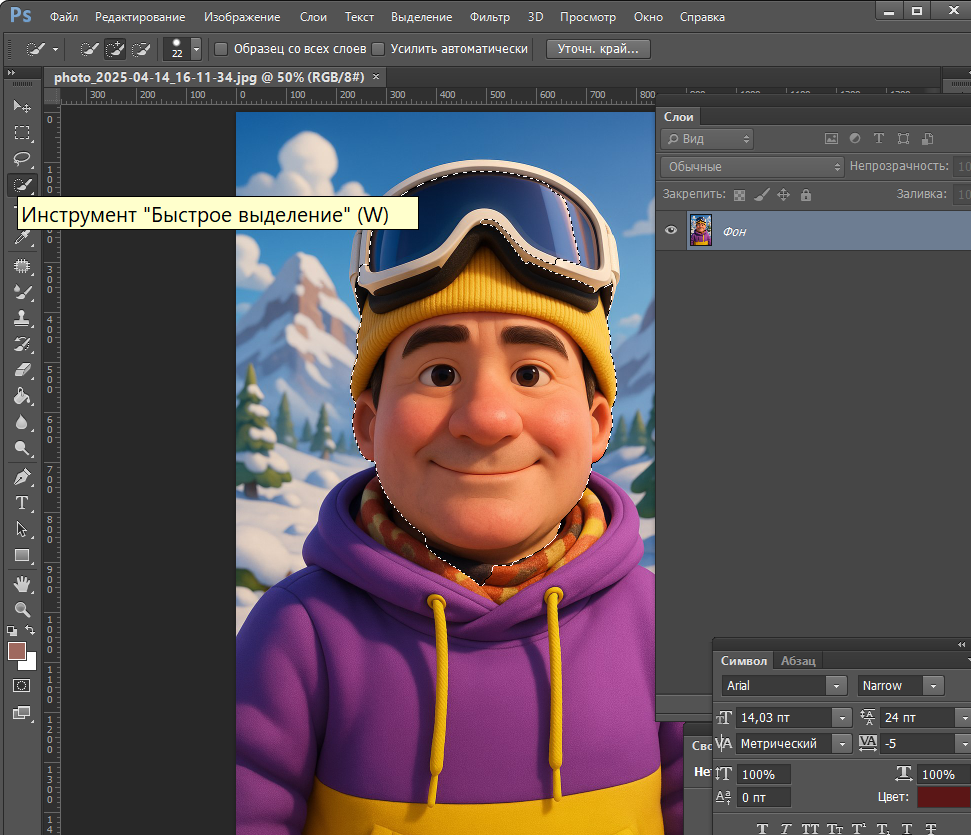Open the Изображение menu

242,17
